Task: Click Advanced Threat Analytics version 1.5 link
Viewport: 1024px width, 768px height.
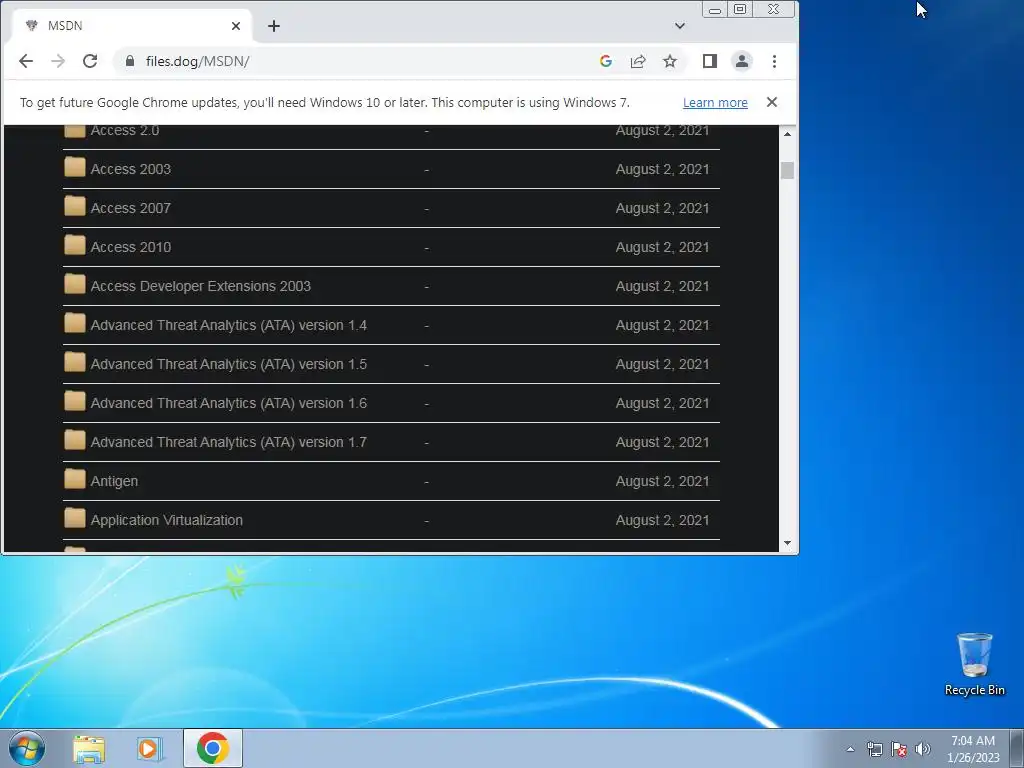Action: pos(229,364)
